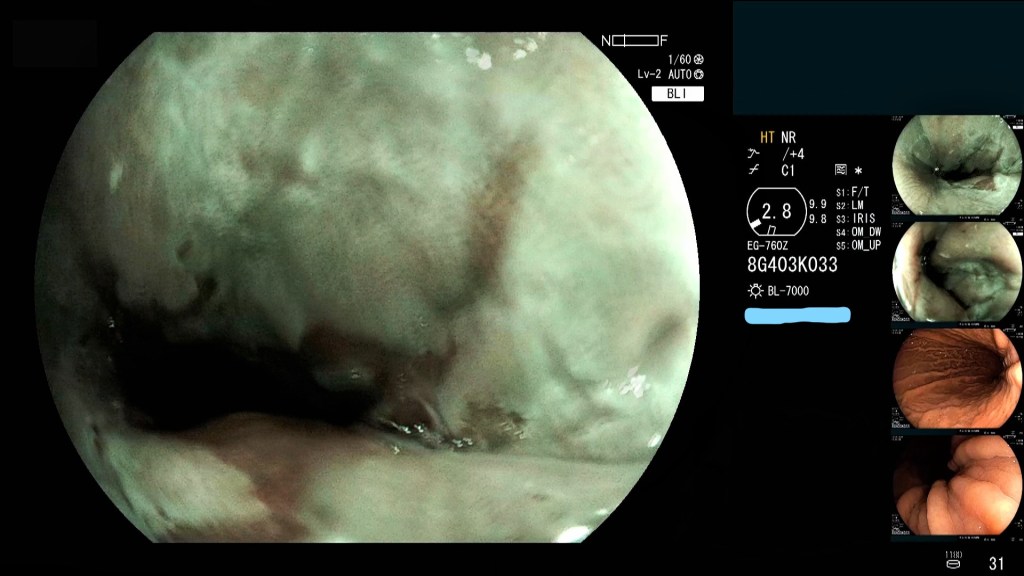Toggle the BLI imaging mode label
Screen dimensions: 1024x576
coord(677,94)
